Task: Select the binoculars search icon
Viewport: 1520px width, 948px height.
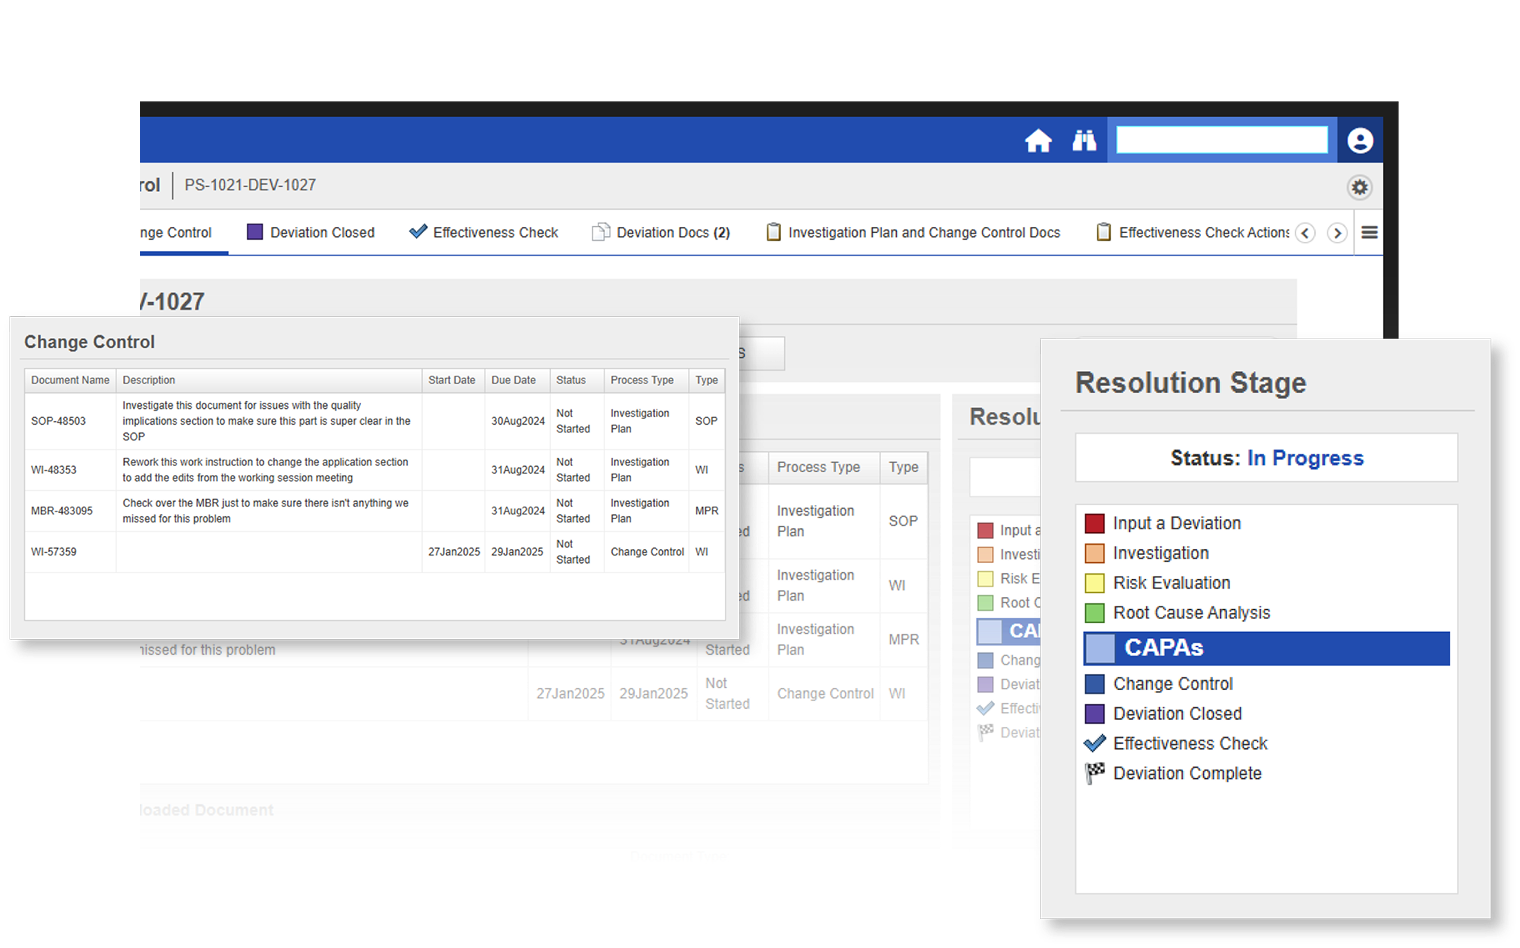Action: [1085, 140]
